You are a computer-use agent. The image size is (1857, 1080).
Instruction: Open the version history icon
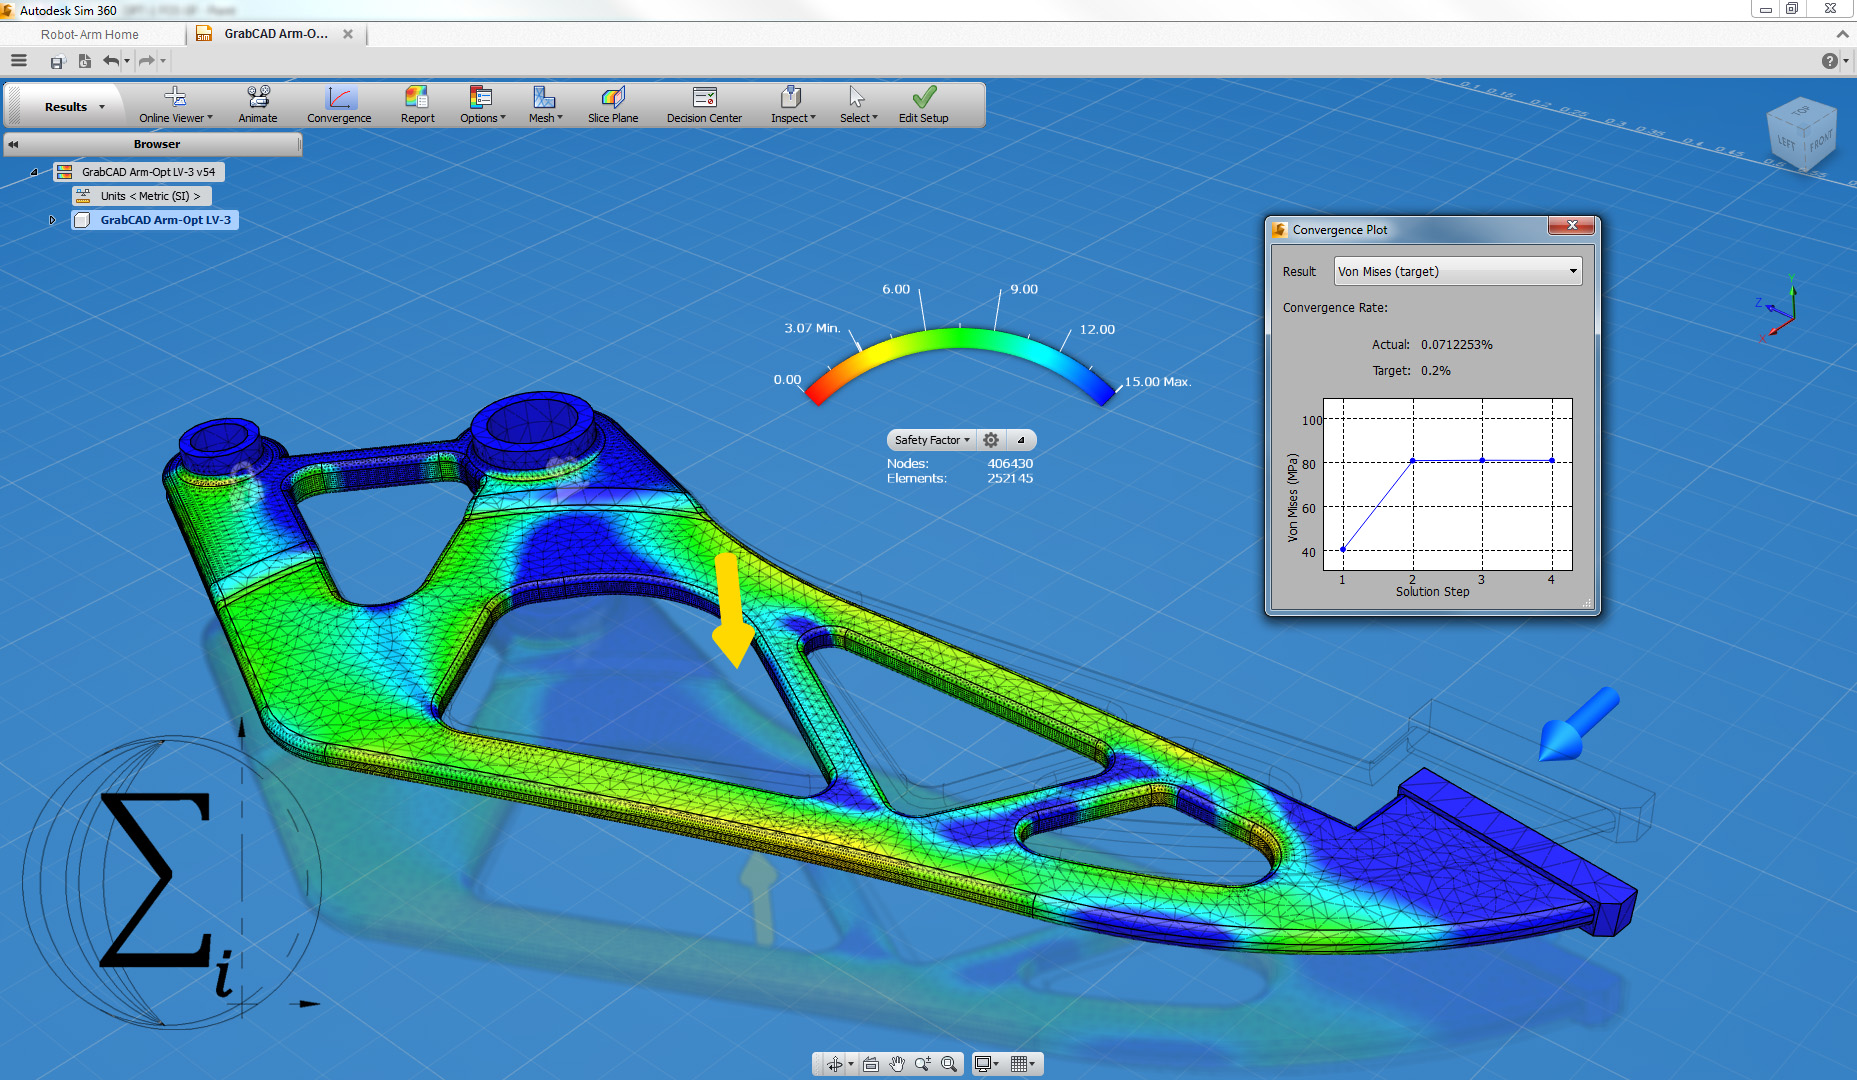tap(85, 62)
